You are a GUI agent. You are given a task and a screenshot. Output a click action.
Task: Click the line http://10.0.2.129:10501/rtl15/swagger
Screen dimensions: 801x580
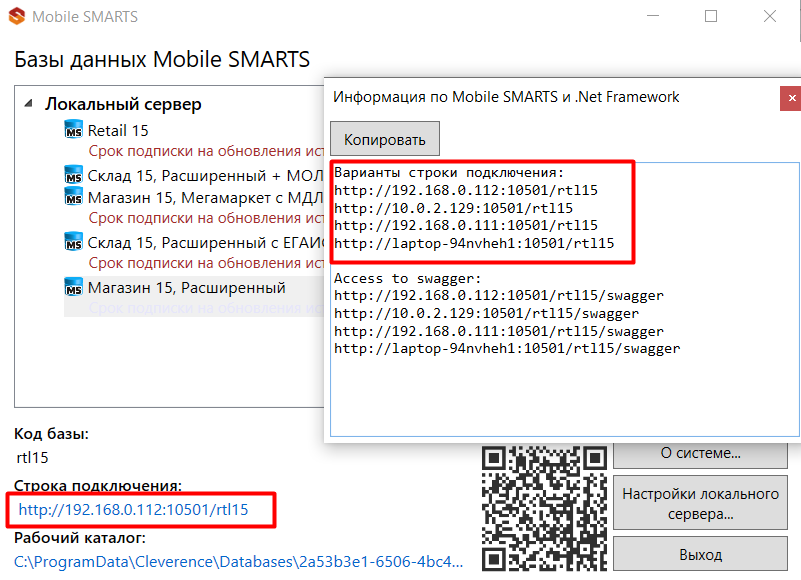[487, 313]
